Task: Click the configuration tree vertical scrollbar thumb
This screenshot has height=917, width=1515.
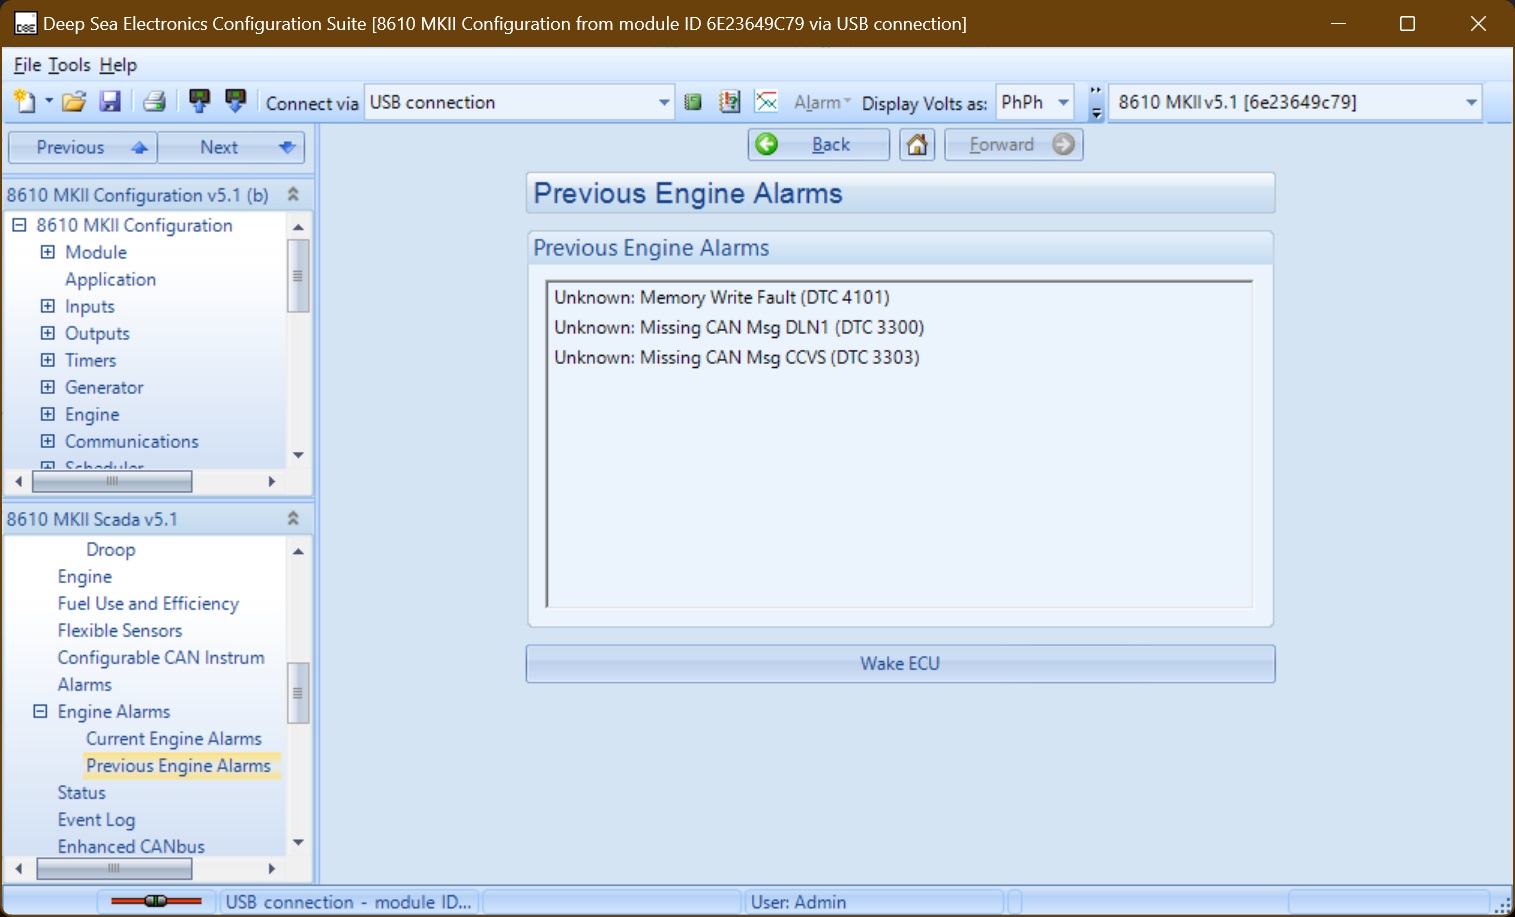Action: coord(298,276)
